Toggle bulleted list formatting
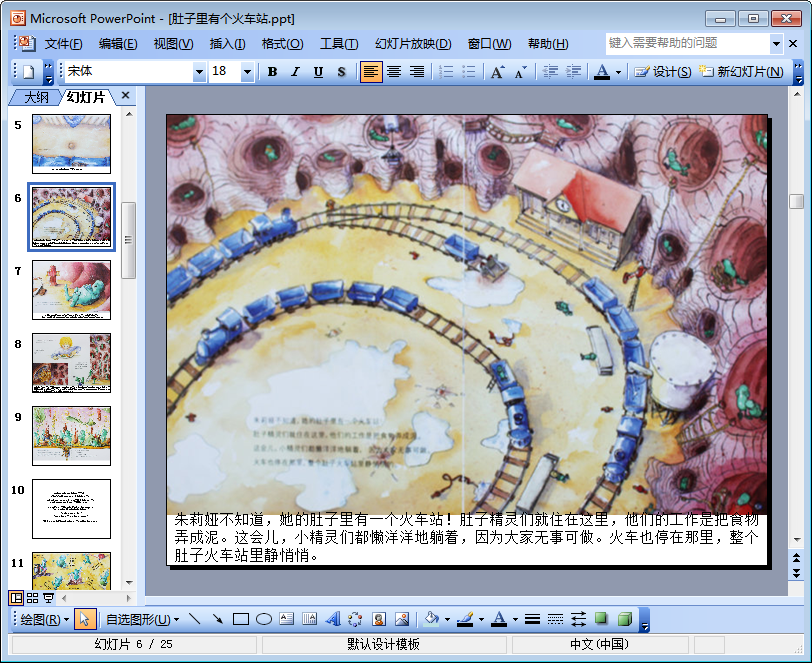812x663 pixels. (x=469, y=71)
